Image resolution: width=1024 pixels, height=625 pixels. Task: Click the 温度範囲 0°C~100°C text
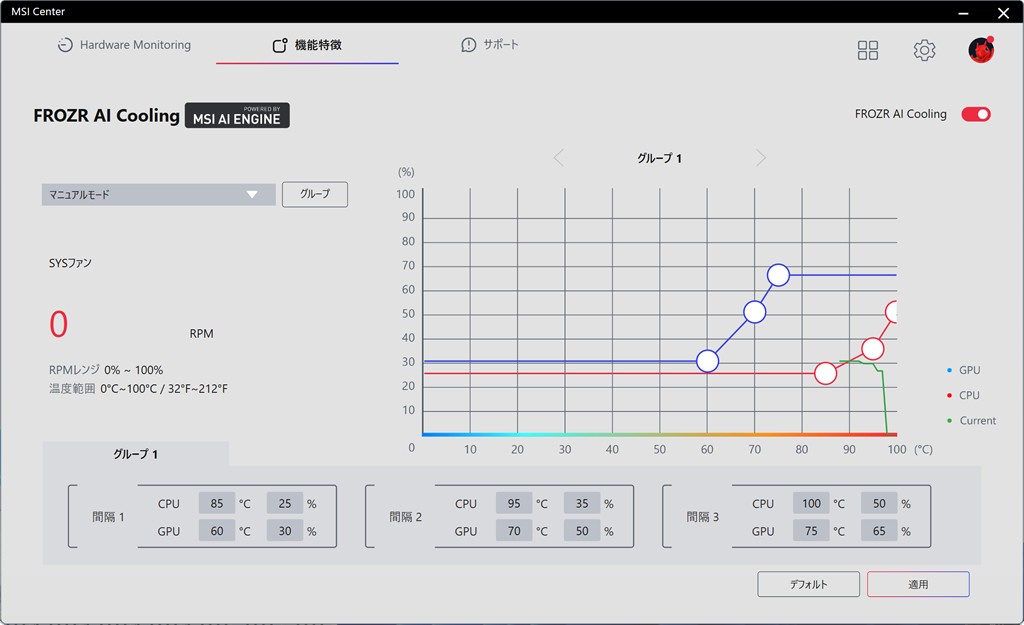click(138, 389)
